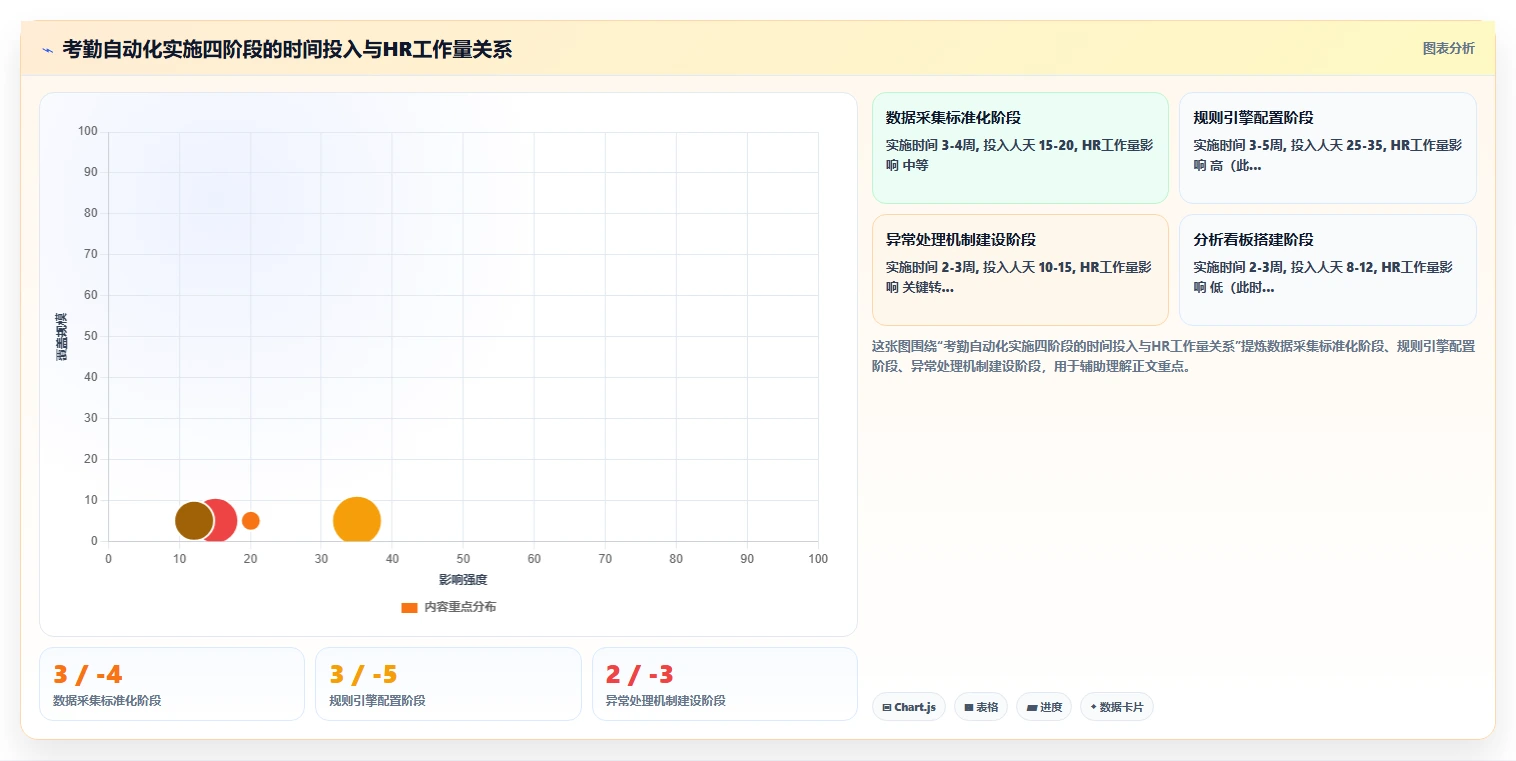
Task: Open the 异常处理机制建设阶段 info card
Action: tap(1020, 270)
